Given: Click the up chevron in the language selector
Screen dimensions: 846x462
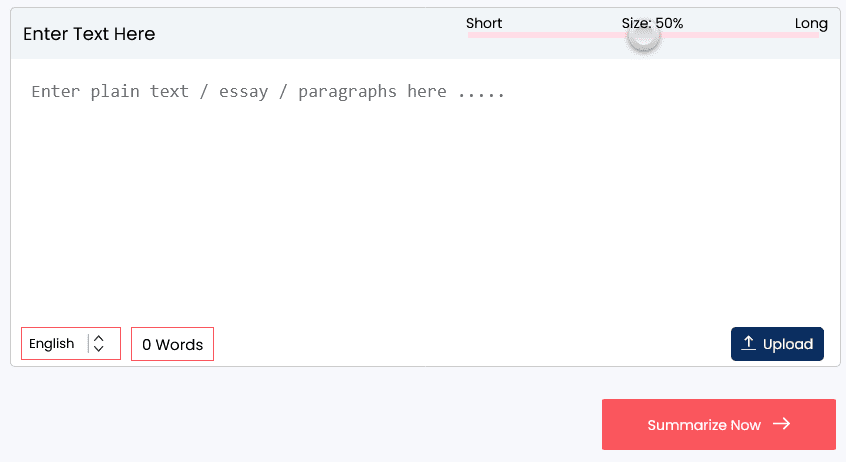Looking at the screenshot, I should coord(98,339).
